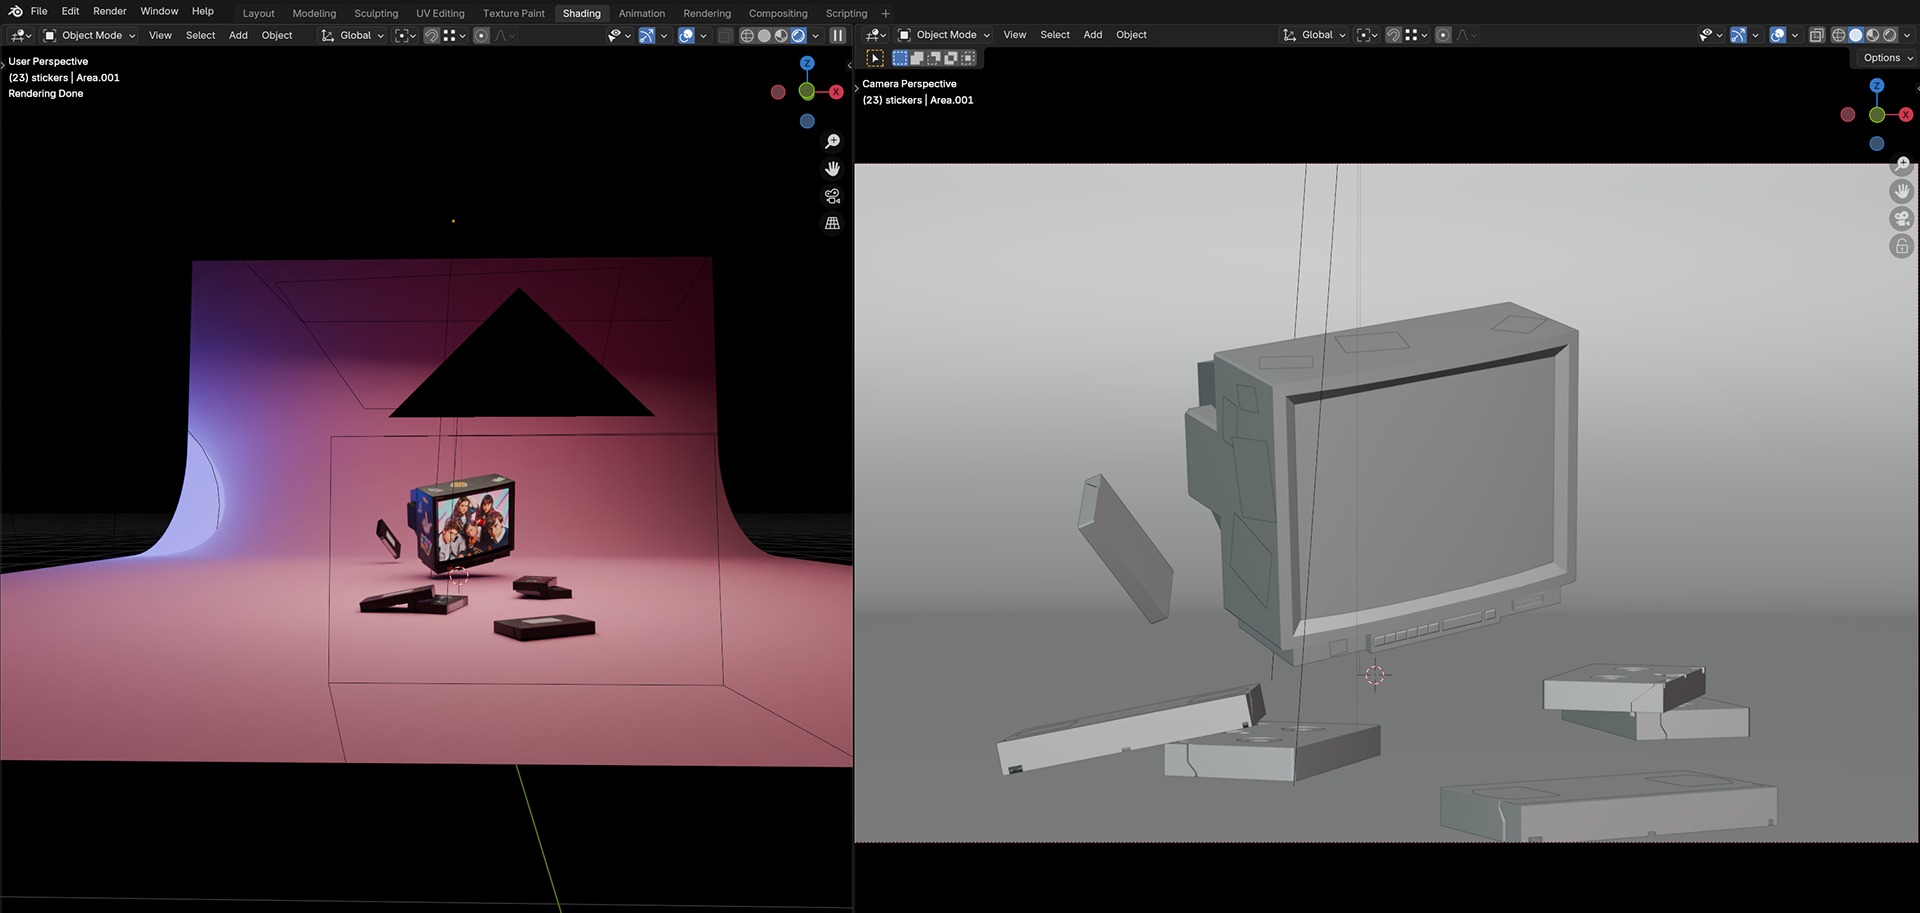Click zoom magnifier in left viewport
Viewport: 1920px width, 913px height.
pyautogui.click(x=832, y=142)
